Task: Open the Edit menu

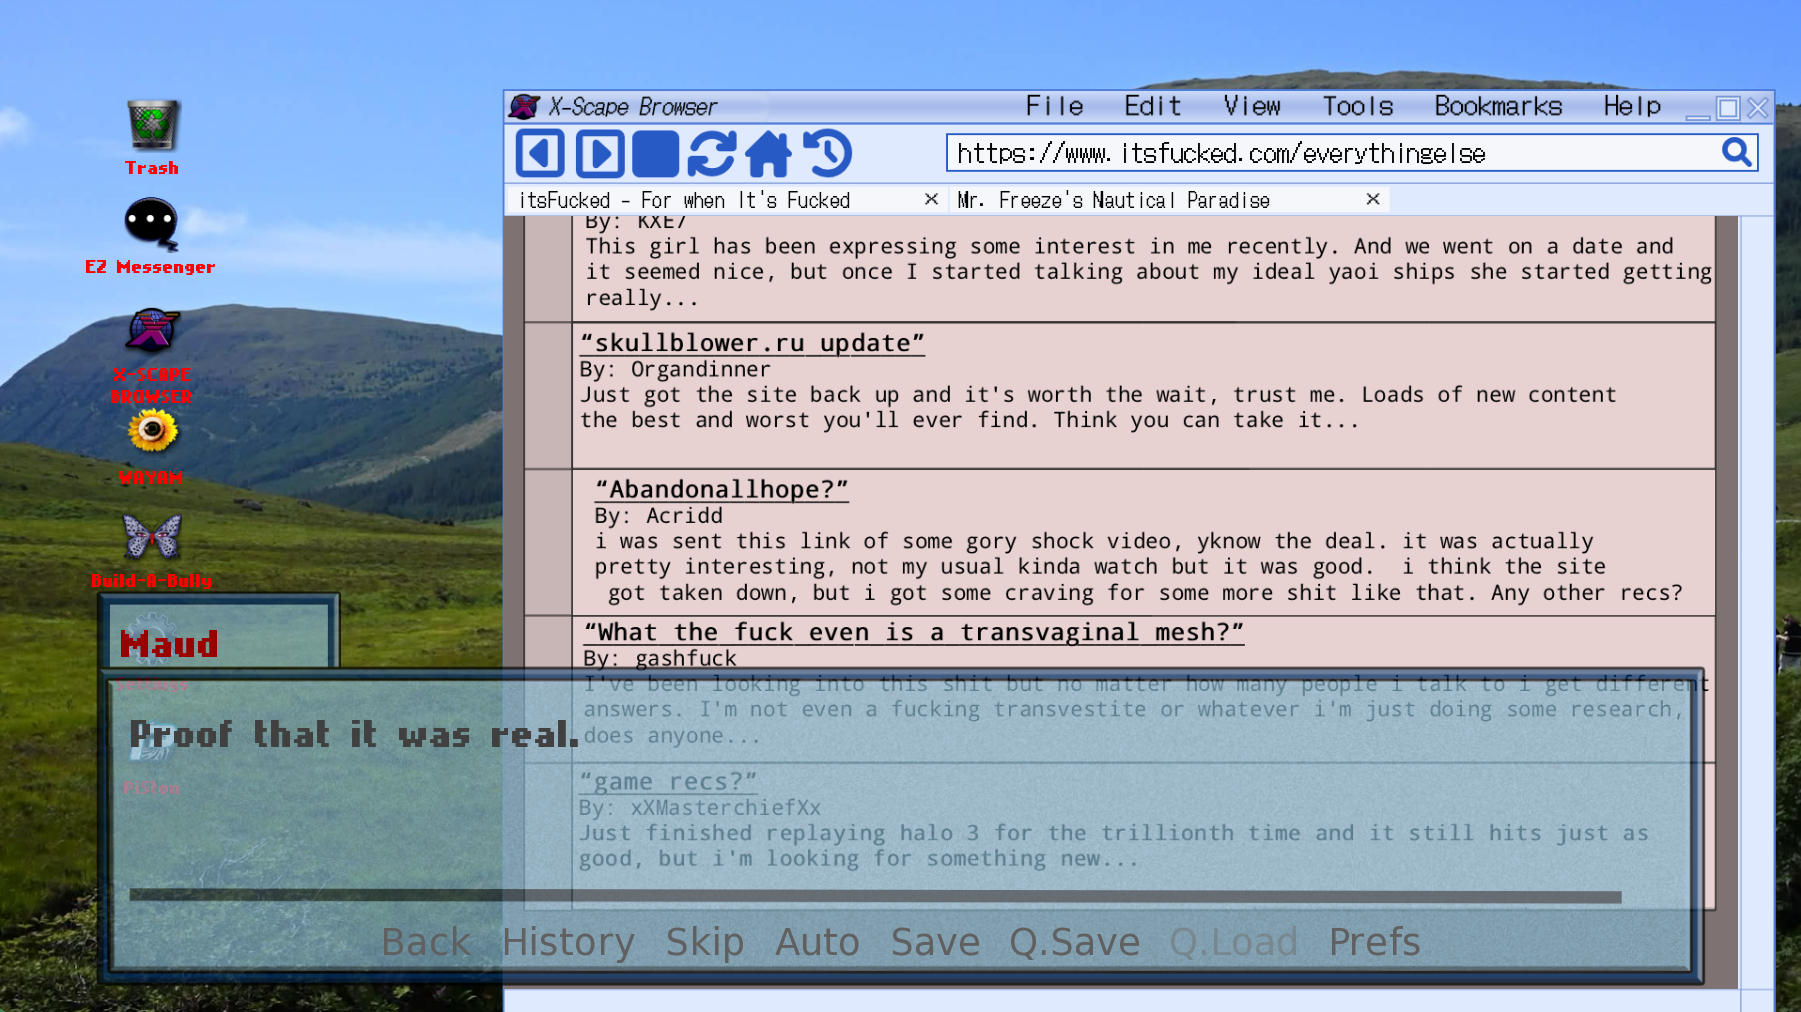Action: pos(1152,106)
